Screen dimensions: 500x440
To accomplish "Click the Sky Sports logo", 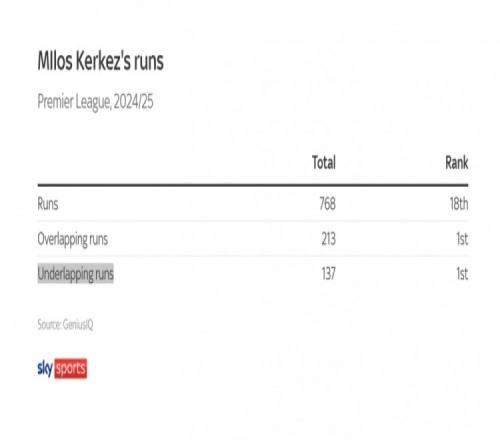I will pyautogui.click(x=62, y=368).
